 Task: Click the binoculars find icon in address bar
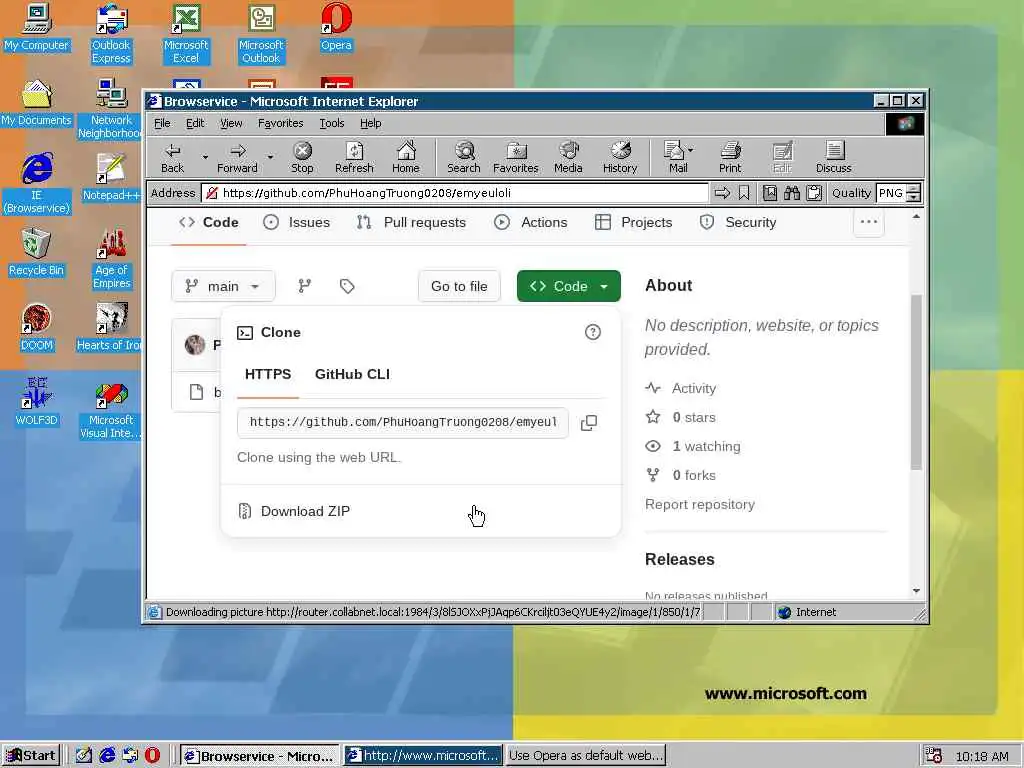pos(792,193)
